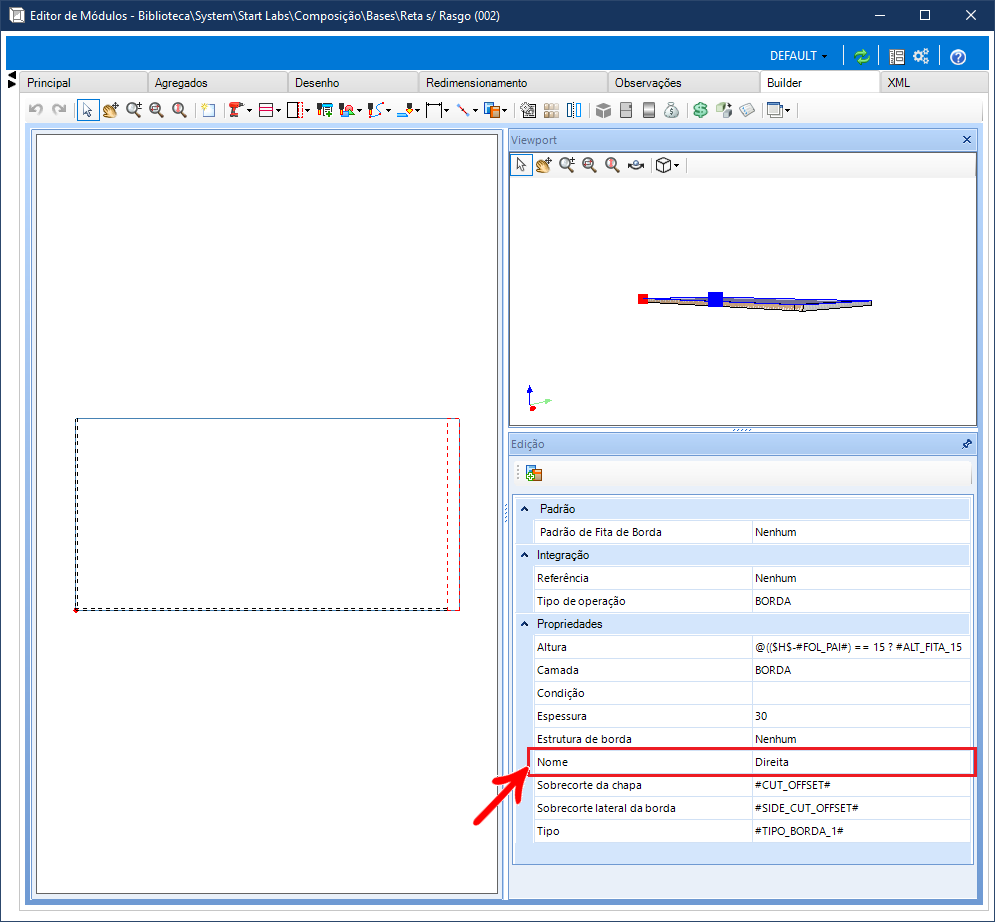Click the gear sheet settings icon
This screenshot has width=995, height=922.
[528, 110]
